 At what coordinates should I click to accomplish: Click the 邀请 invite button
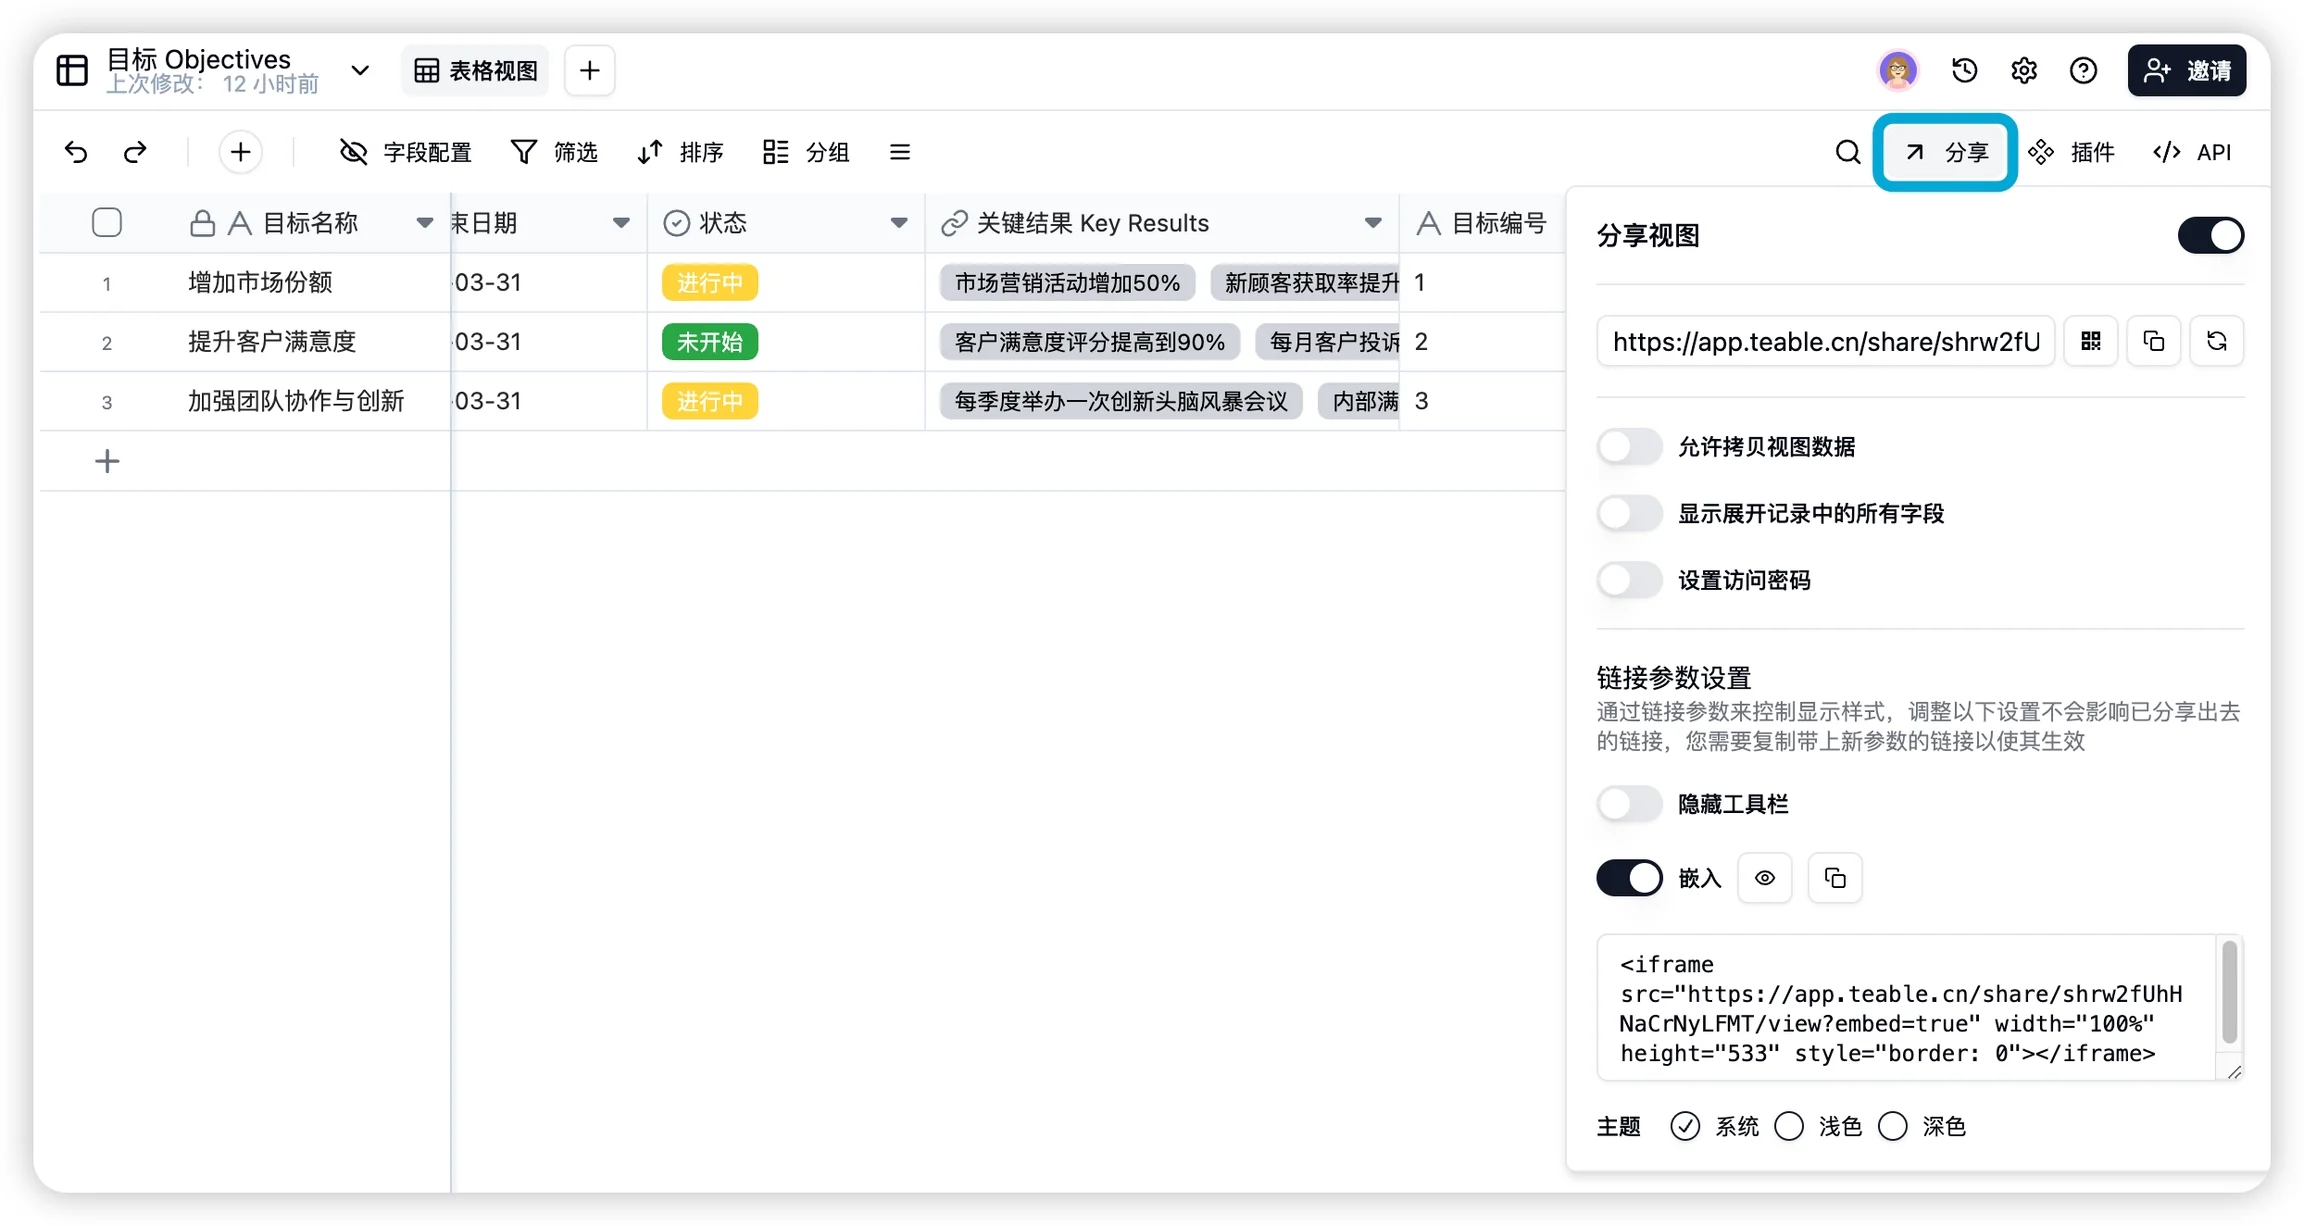click(2187, 70)
